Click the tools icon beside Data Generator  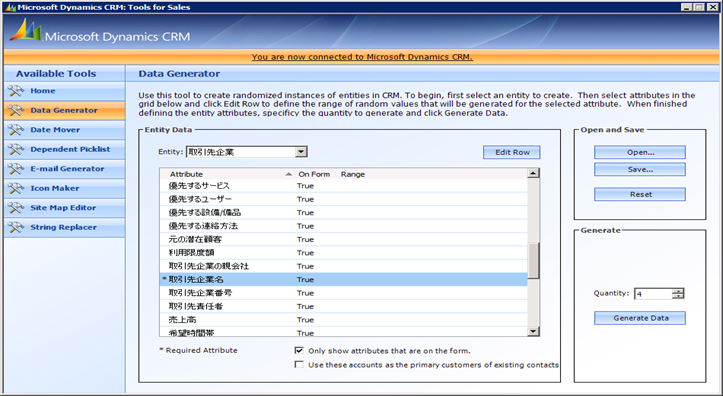click(x=16, y=110)
